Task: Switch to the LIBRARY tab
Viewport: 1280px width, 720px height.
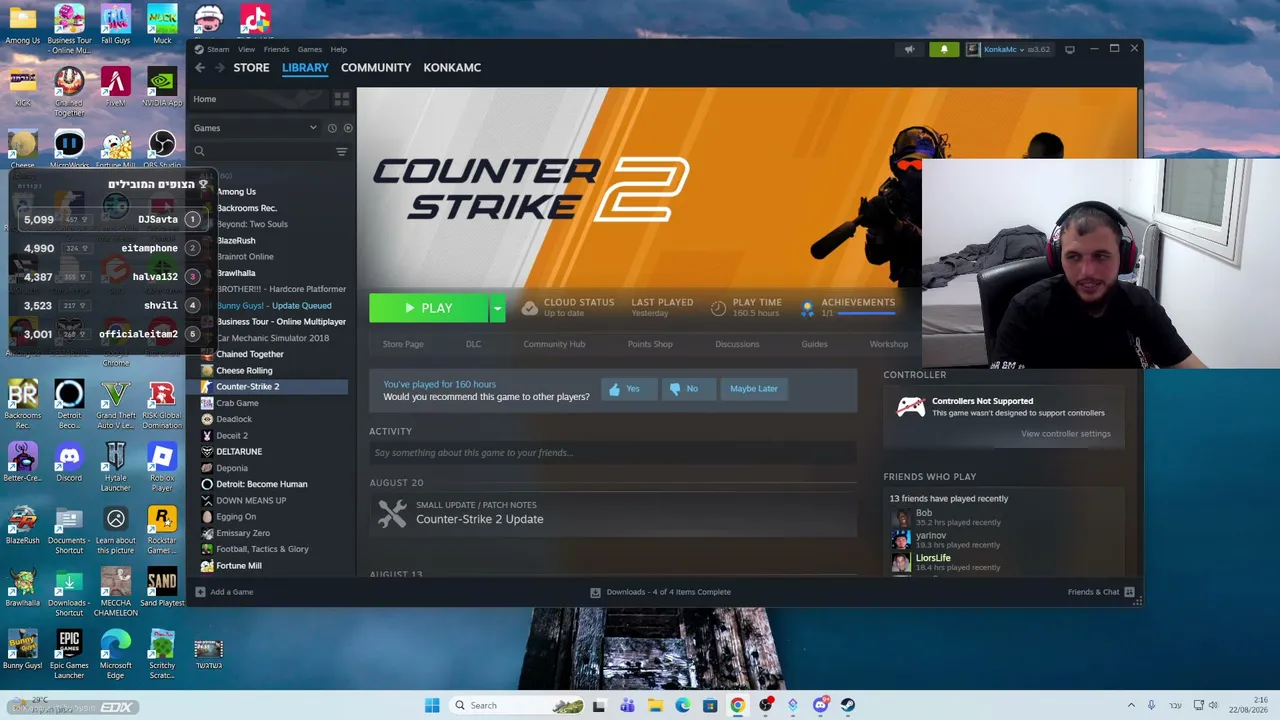Action: coord(305,67)
